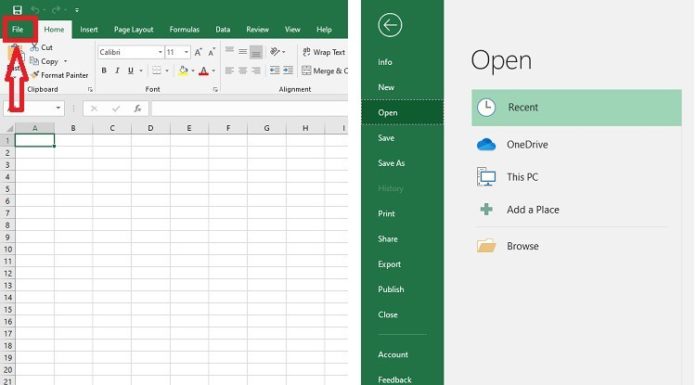Open the Clipboard group dialog launcher
Screen dimensions: 696x385
point(90,90)
